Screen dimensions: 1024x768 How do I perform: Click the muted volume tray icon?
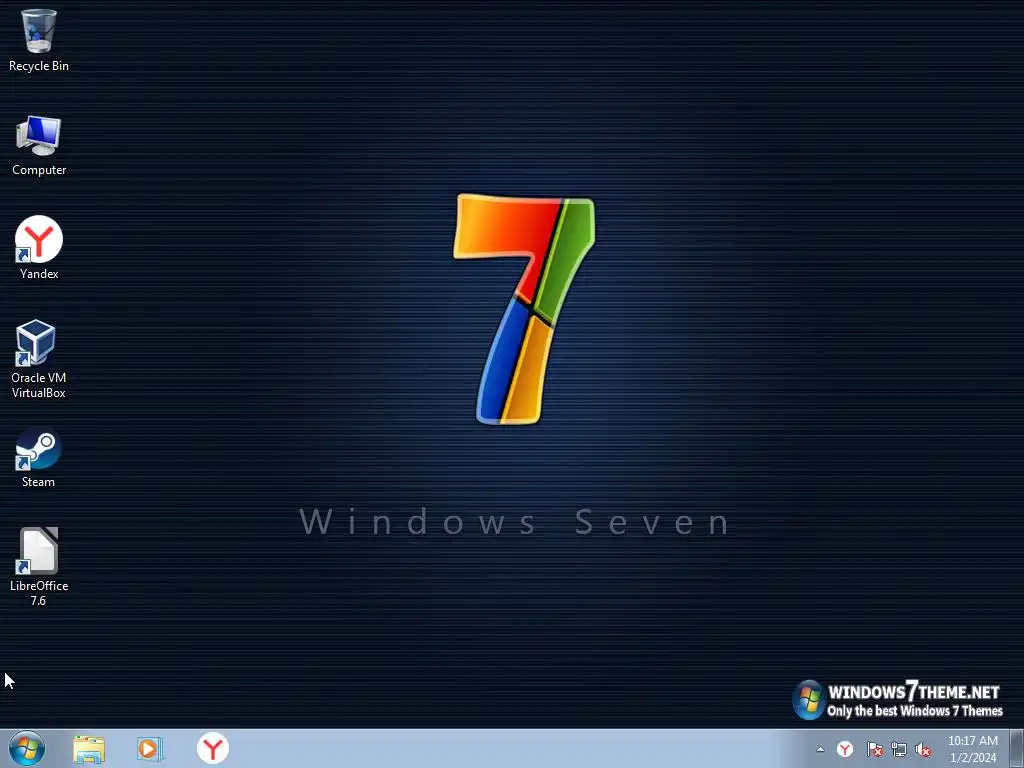point(923,749)
